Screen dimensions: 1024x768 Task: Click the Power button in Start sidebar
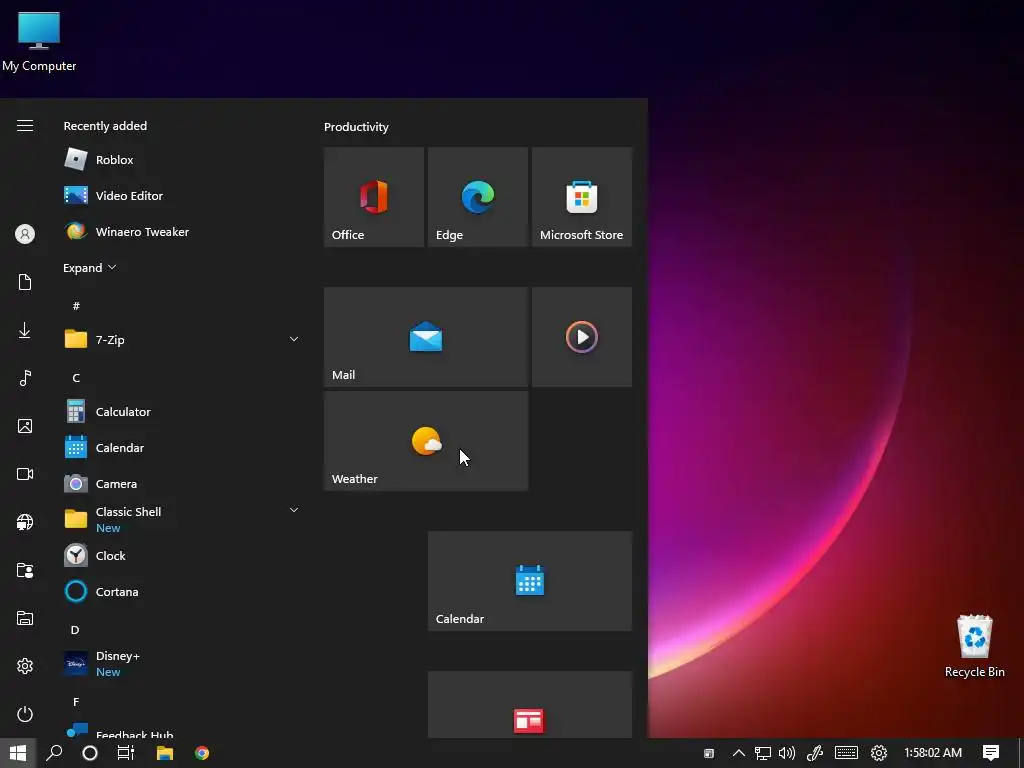pos(25,714)
